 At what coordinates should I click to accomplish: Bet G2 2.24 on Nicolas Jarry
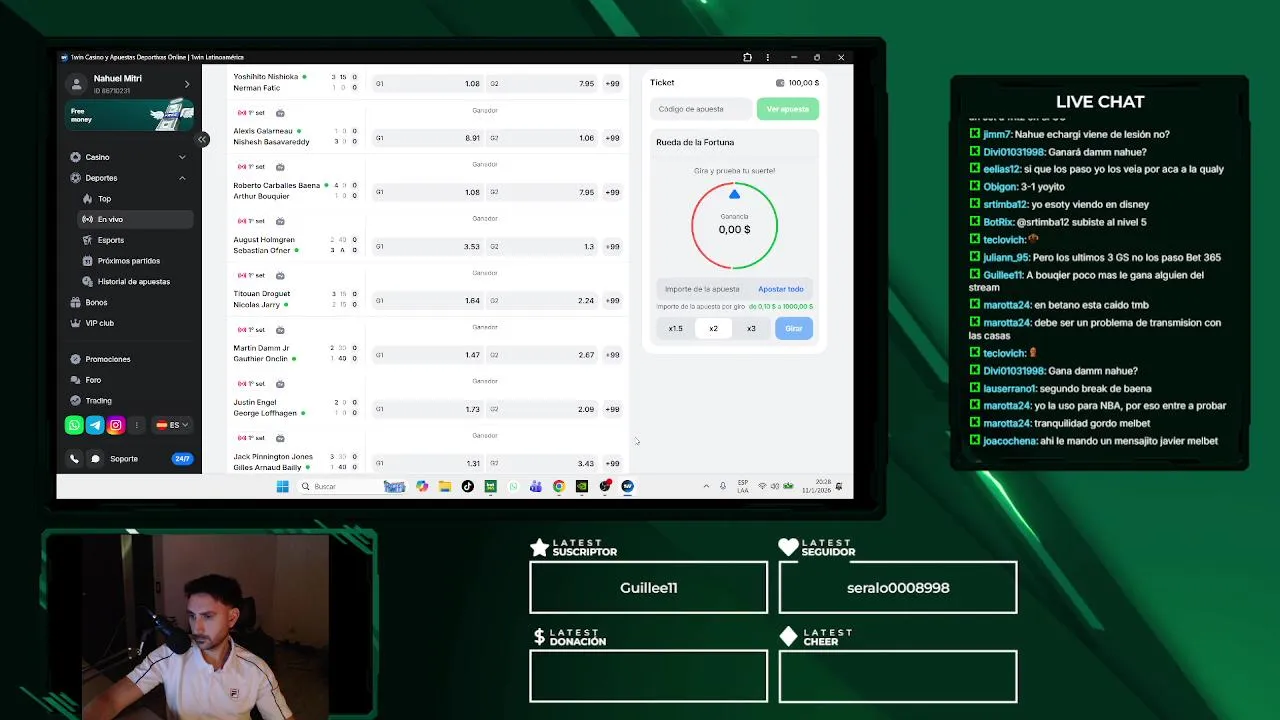coord(543,300)
